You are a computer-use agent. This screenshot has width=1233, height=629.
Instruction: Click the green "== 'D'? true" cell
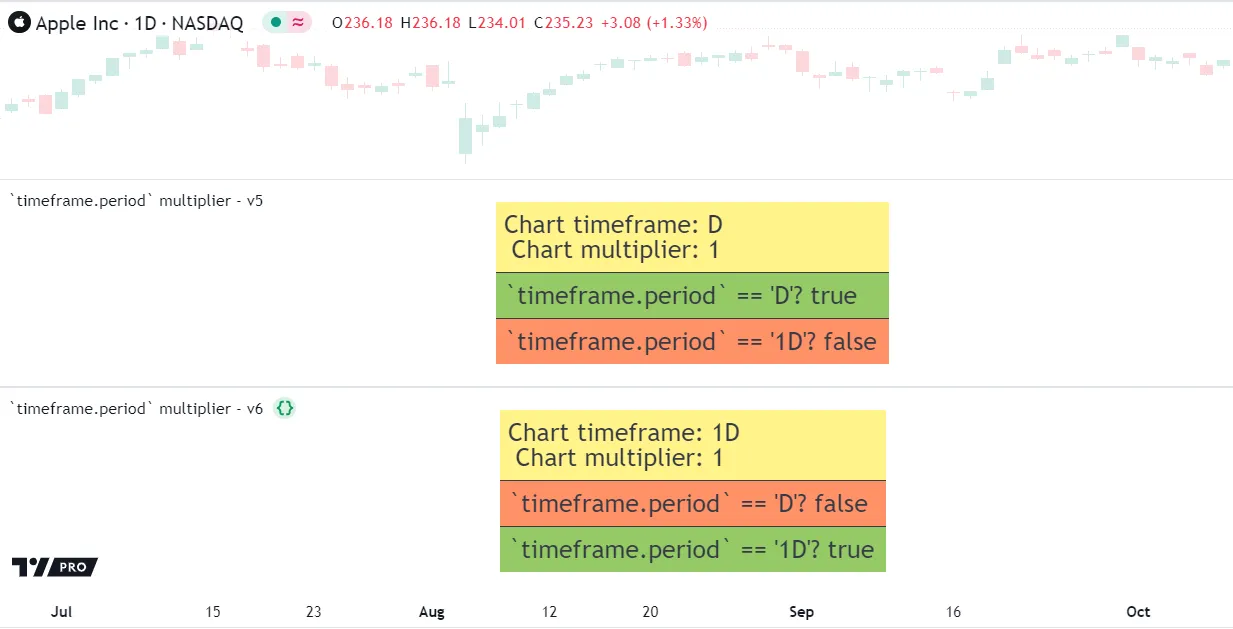point(692,295)
